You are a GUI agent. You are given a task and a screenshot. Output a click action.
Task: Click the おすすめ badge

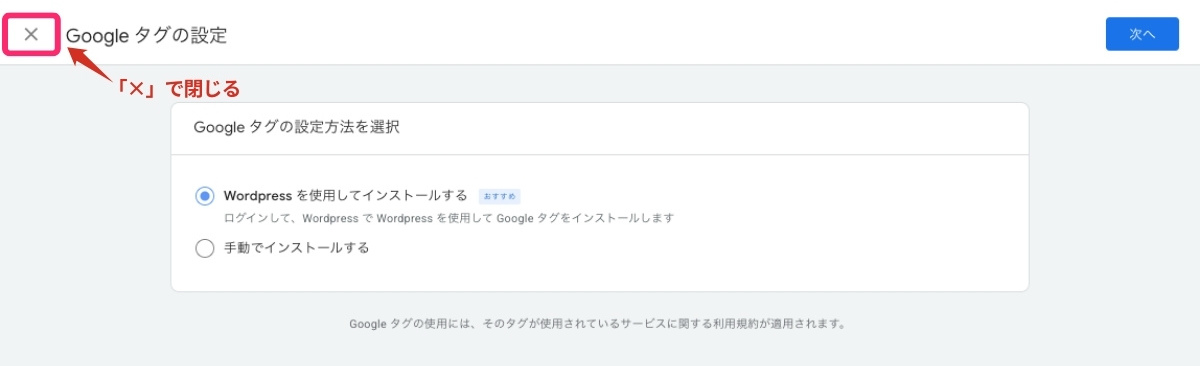500,196
